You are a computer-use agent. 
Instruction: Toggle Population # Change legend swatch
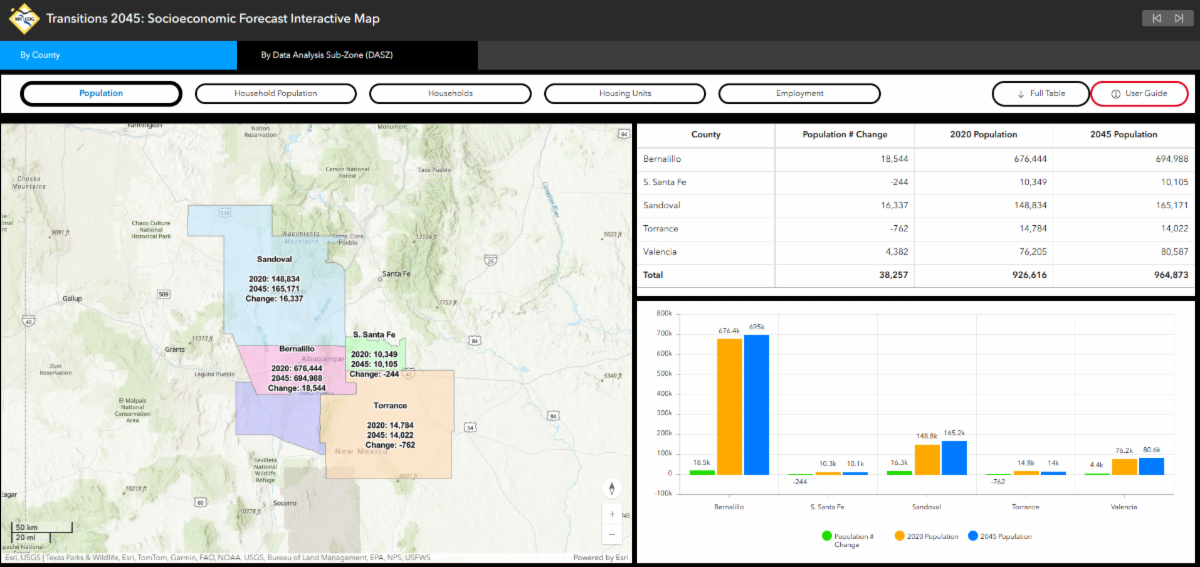pyautogui.click(x=825, y=537)
